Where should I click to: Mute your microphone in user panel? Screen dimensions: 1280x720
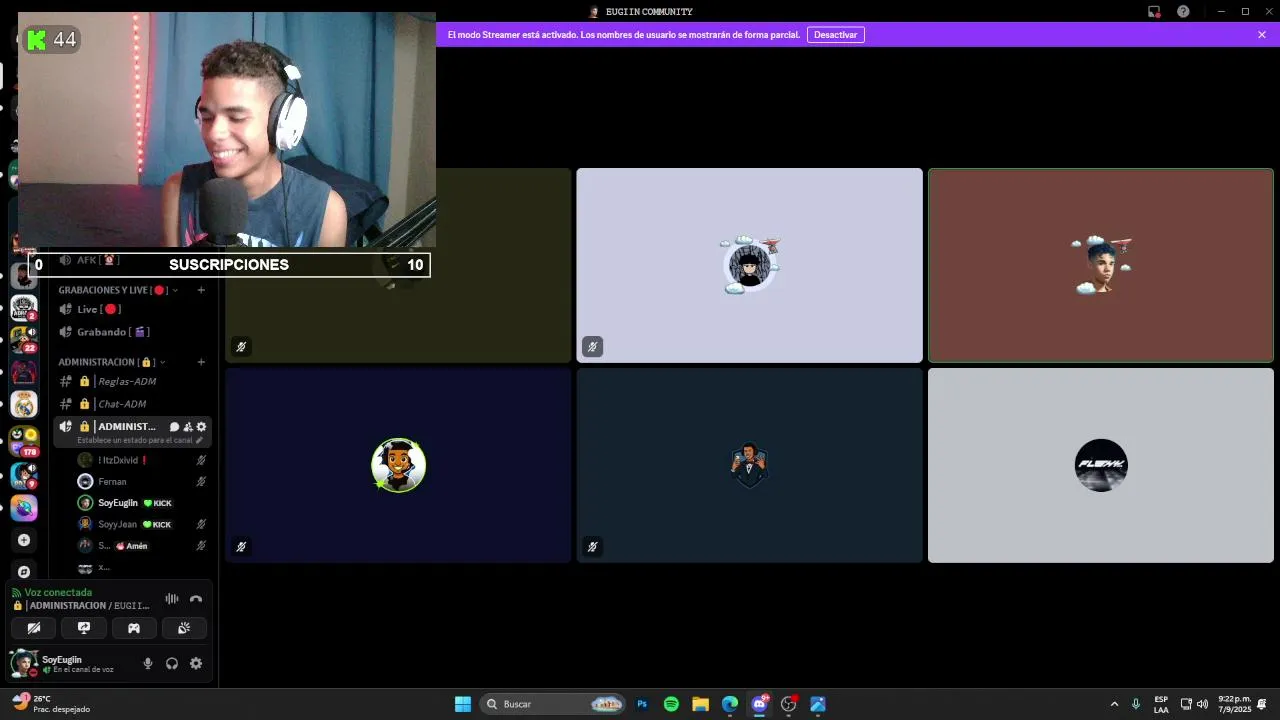(148, 663)
